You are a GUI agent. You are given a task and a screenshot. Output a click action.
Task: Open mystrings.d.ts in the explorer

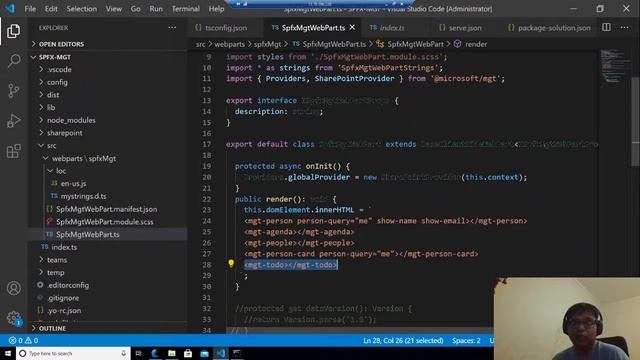pos(83,196)
